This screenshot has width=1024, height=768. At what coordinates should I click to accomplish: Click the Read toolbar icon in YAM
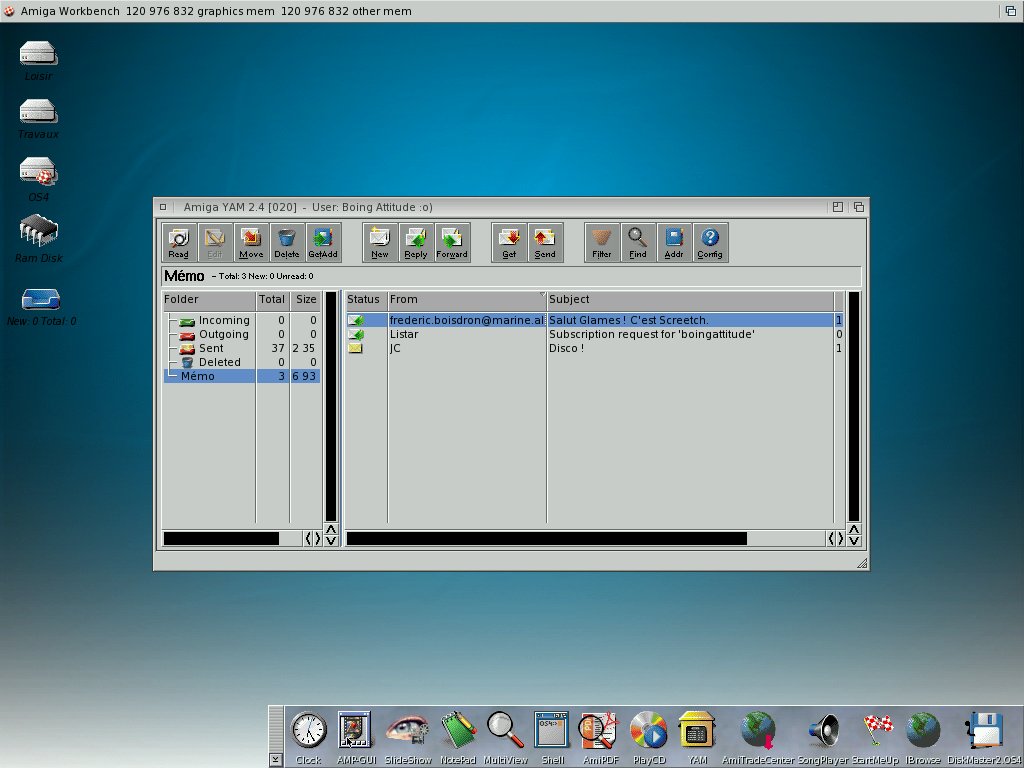tap(178, 242)
